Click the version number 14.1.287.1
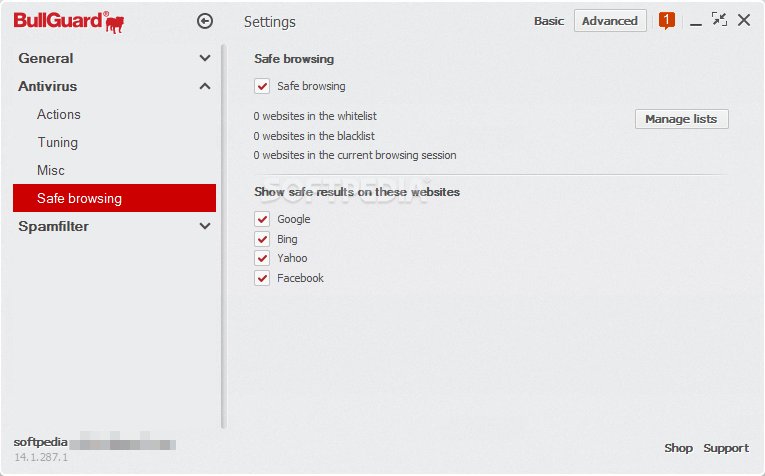 click(41, 457)
